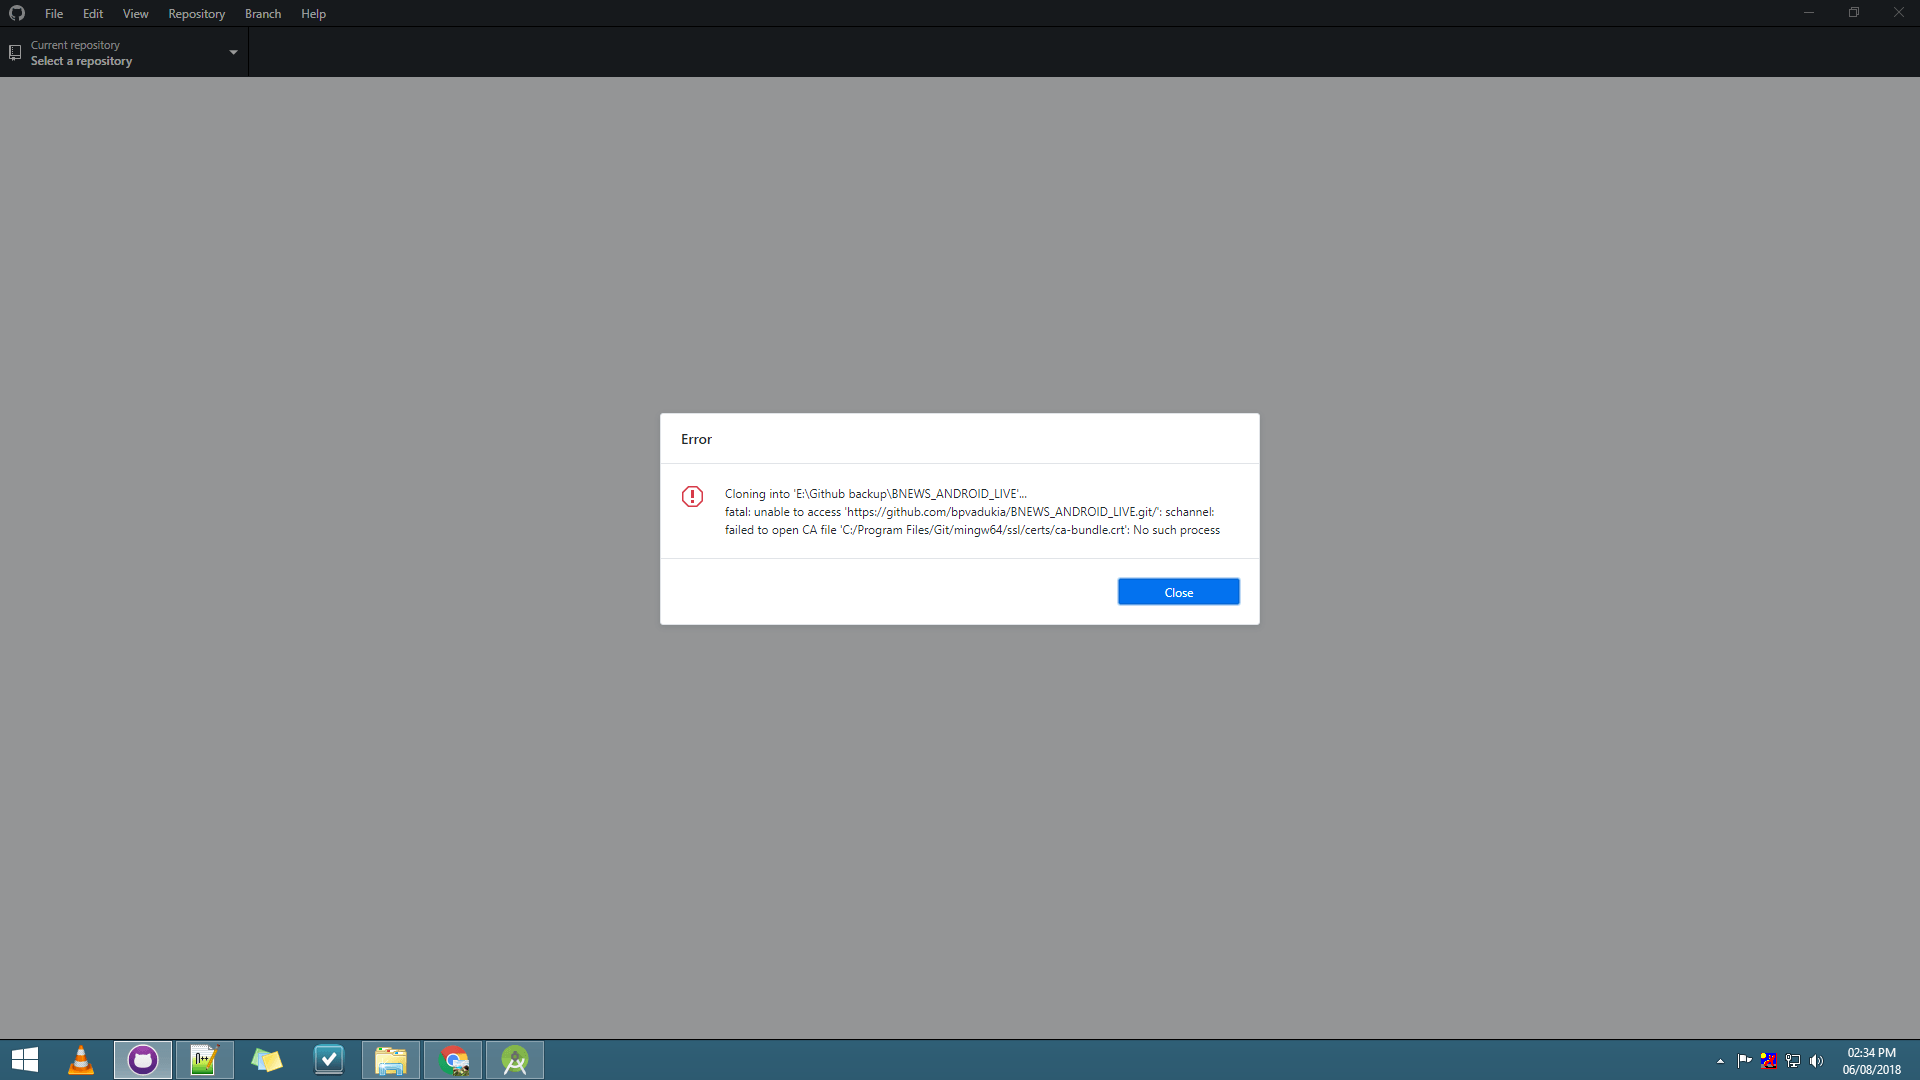Click the repository dropdown arrow

[x=233, y=52]
